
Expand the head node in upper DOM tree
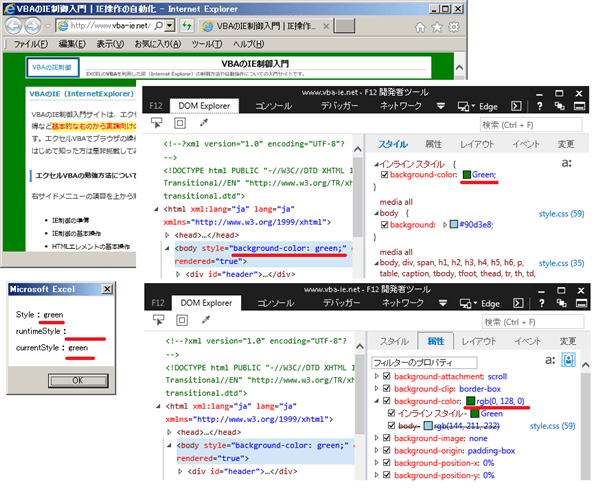pos(167,235)
